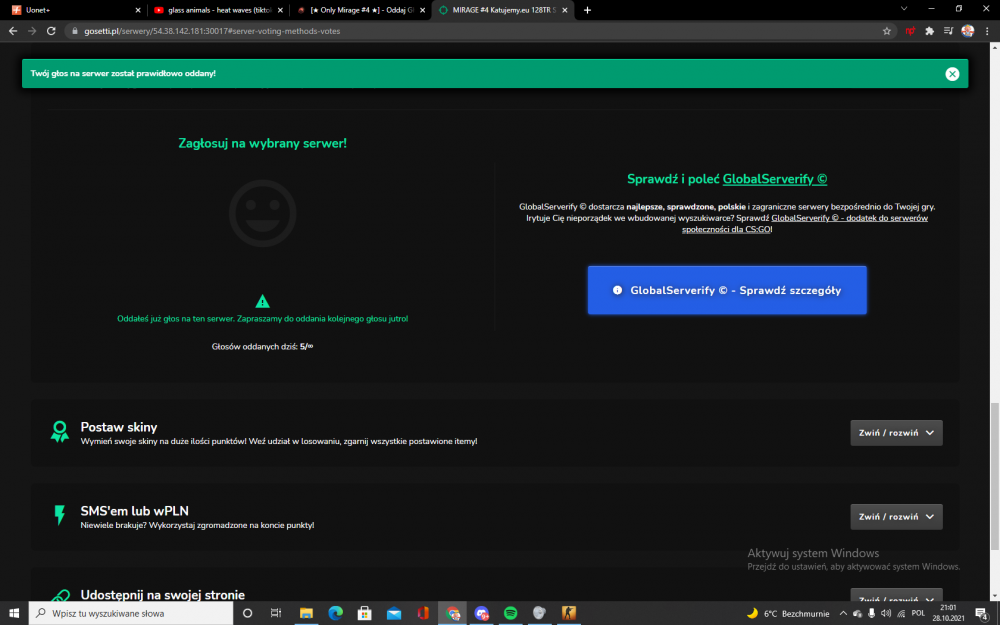Click the Udostępnij na swojej stronie heading
1000x625 pixels.
163,594
